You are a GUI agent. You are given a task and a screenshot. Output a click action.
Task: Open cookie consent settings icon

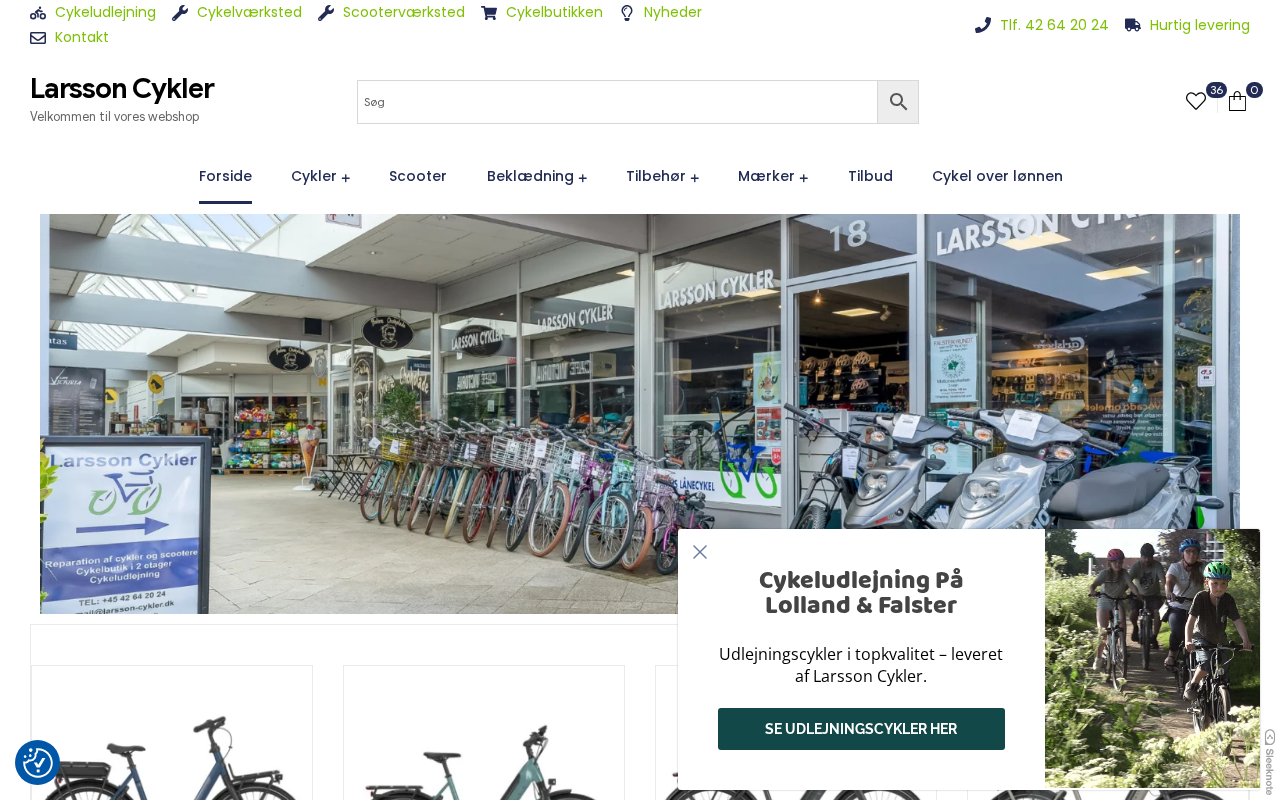[37, 763]
